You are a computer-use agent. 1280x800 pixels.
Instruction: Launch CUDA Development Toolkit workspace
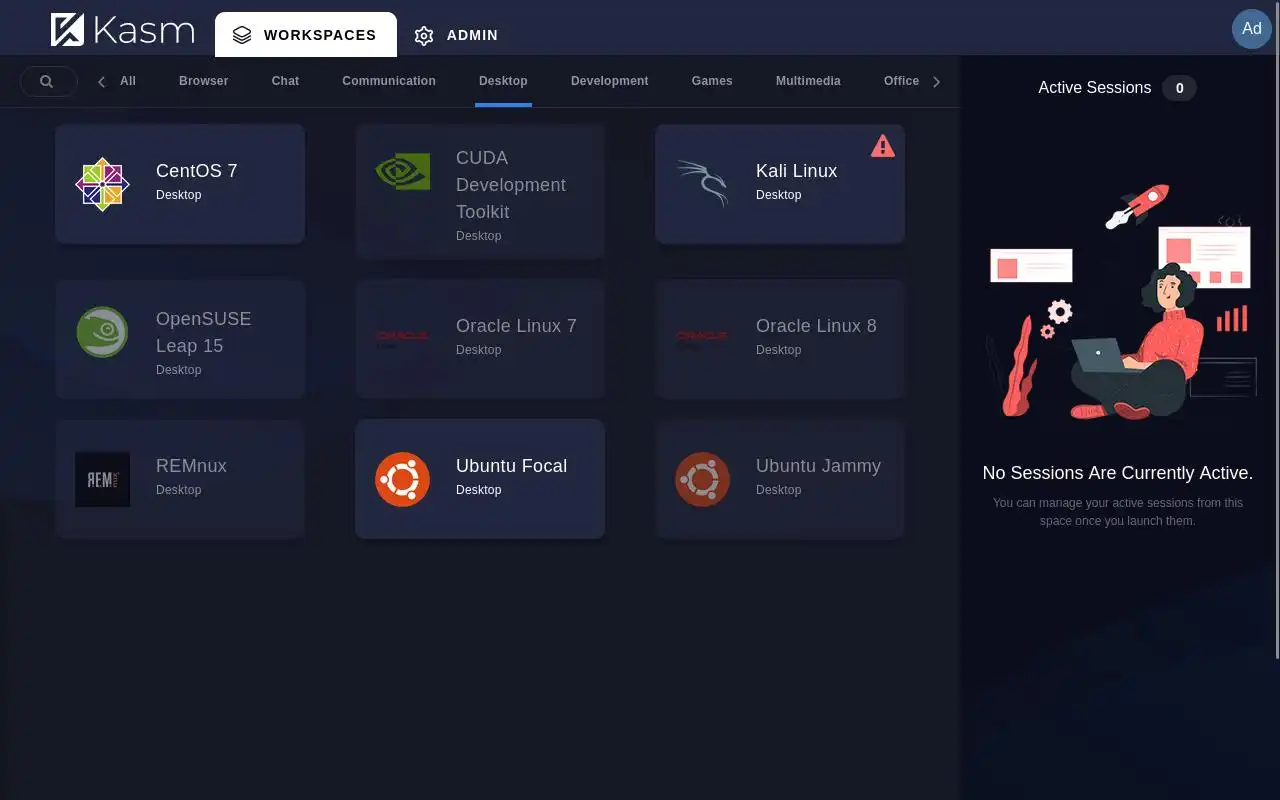(480, 192)
